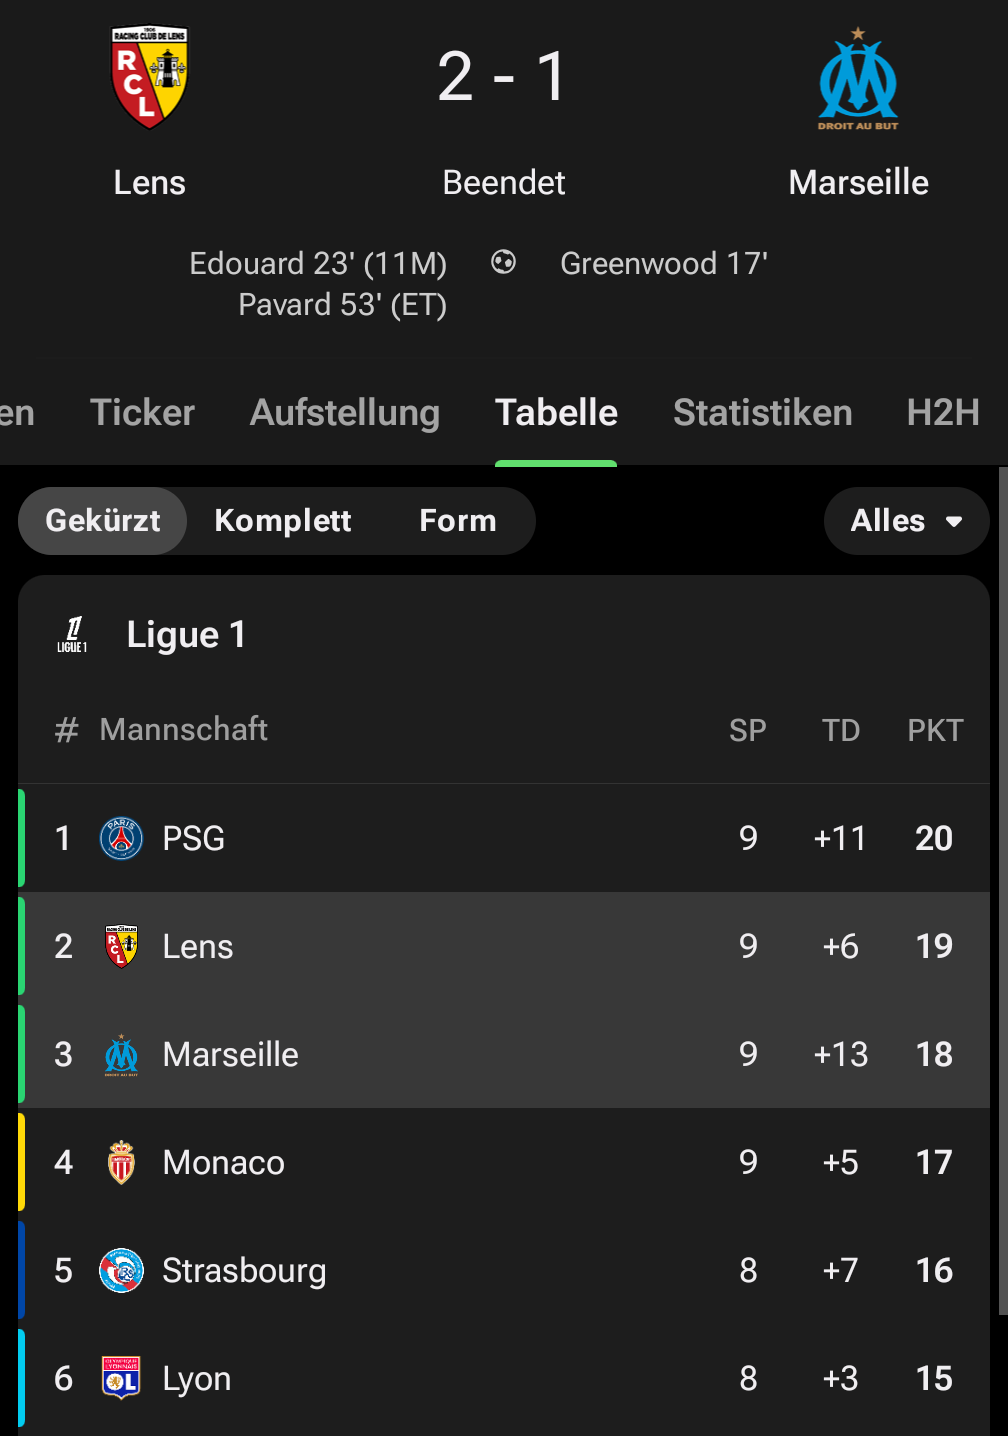Screen dimensions: 1008x1436
Task: Click the PSG logo in the table
Action: click(121, 838)
